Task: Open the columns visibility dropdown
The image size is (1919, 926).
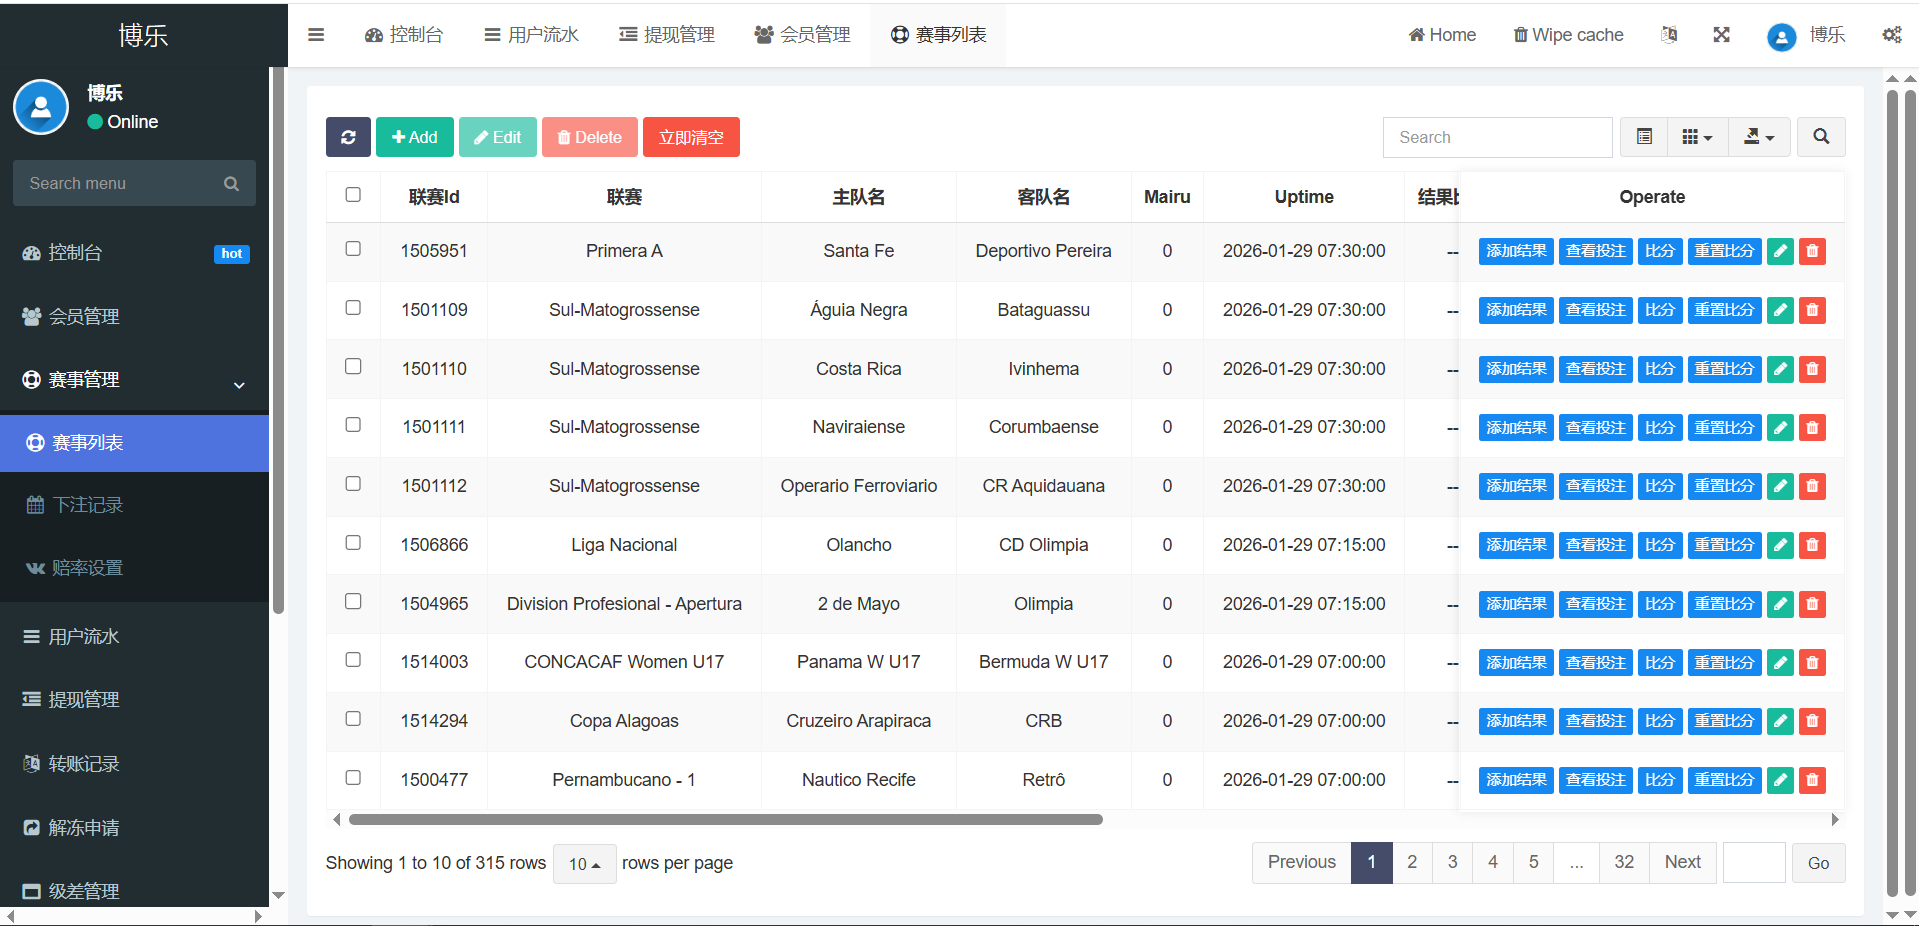Action: [1697, 137]
